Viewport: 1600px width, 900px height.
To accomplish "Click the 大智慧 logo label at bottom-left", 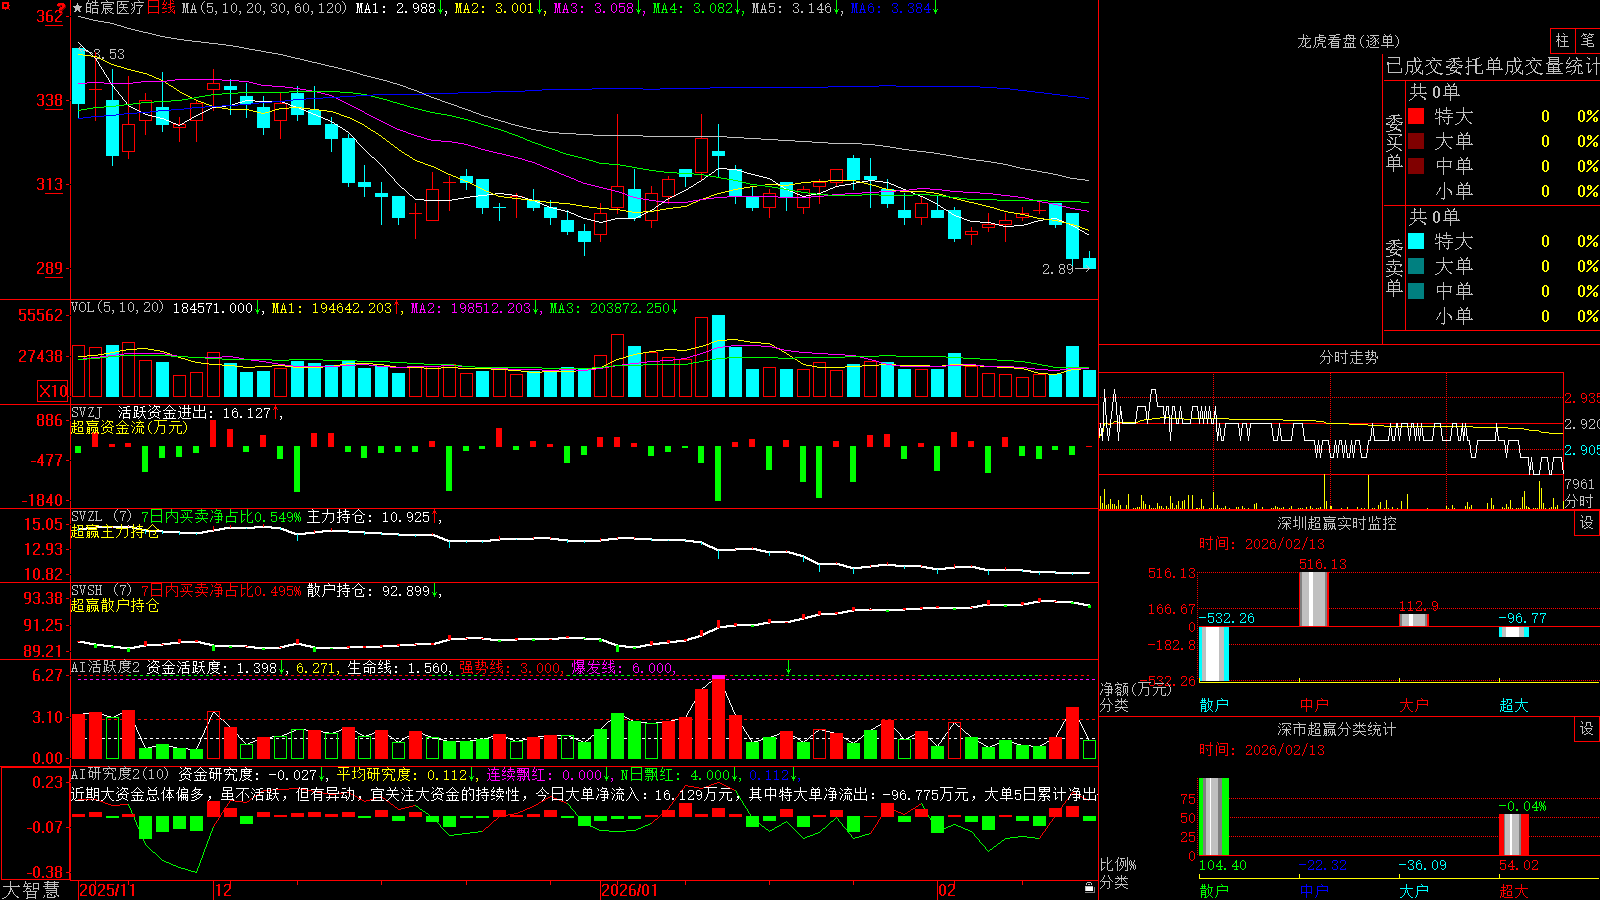I will click(x=31, y=889).
